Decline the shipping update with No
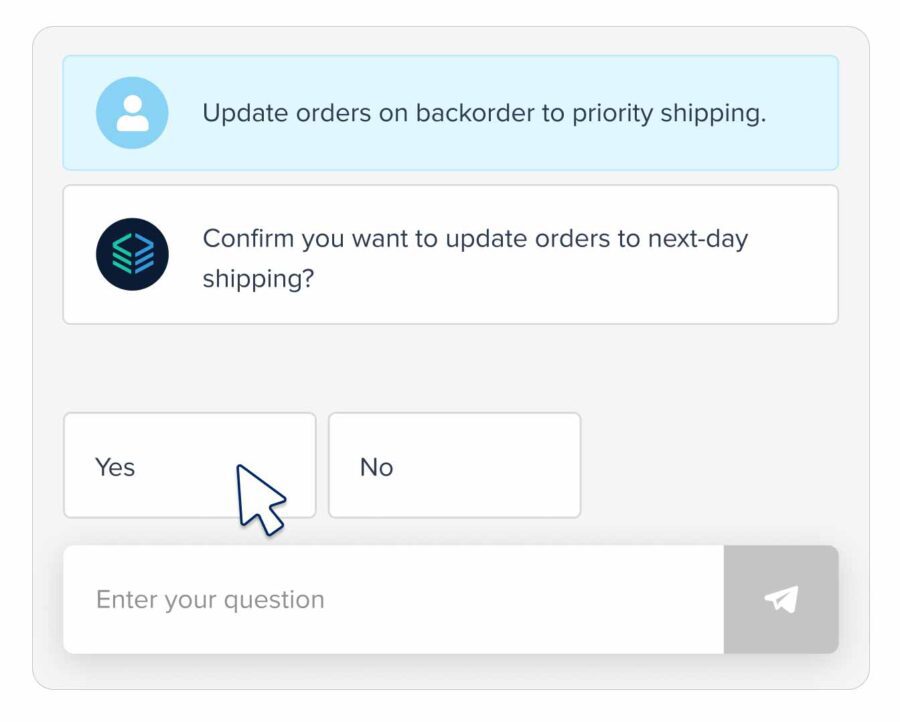Screen dimensions: 900x722 coord(455,465)
